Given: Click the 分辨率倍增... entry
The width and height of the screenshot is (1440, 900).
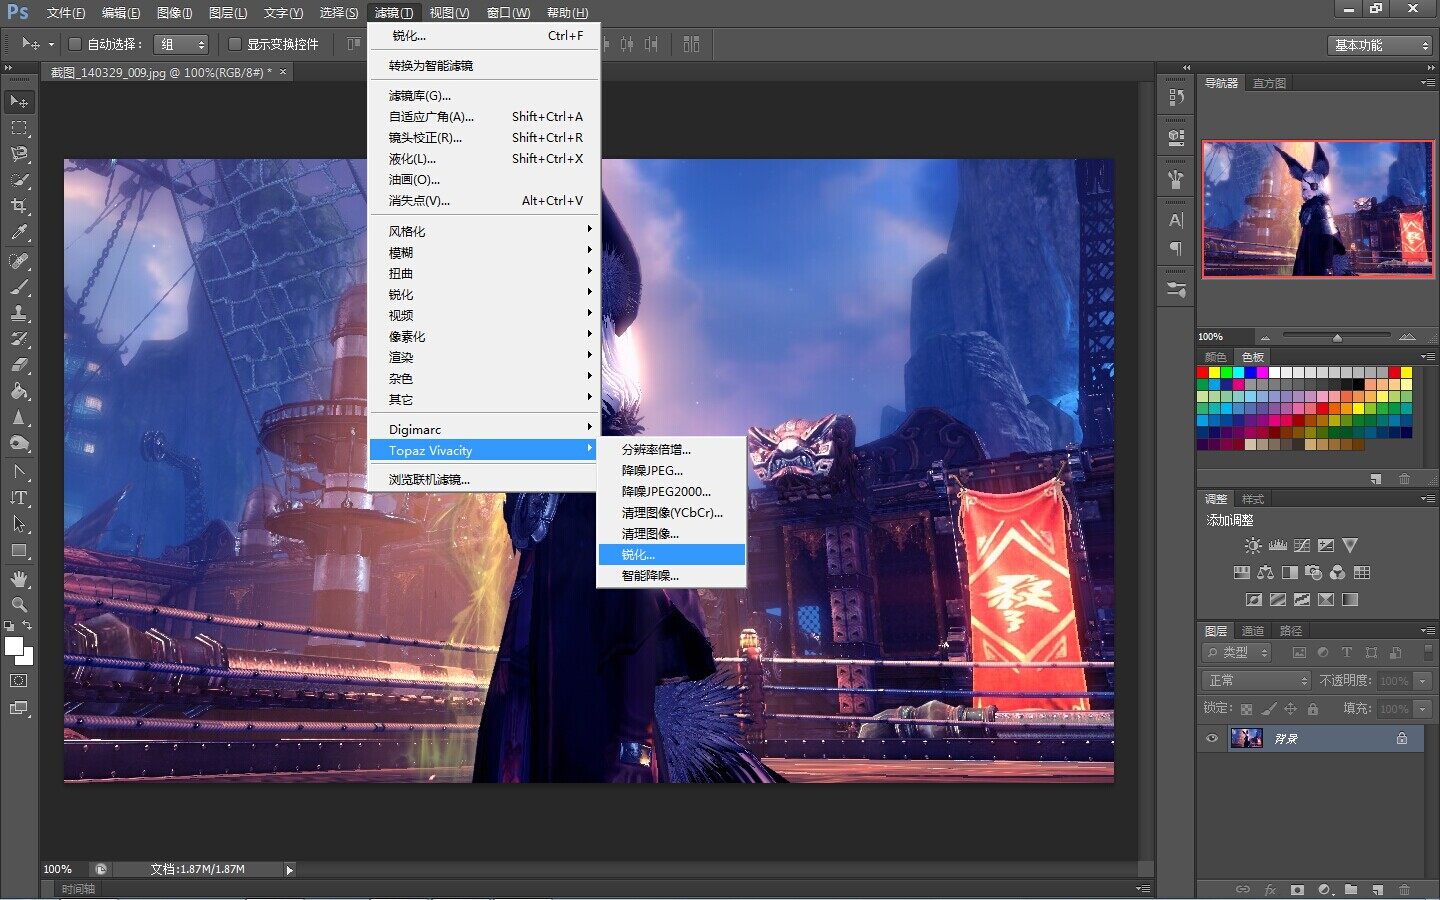Looking at the screenshot, I should pyautogui.click(x=671, y=449).
